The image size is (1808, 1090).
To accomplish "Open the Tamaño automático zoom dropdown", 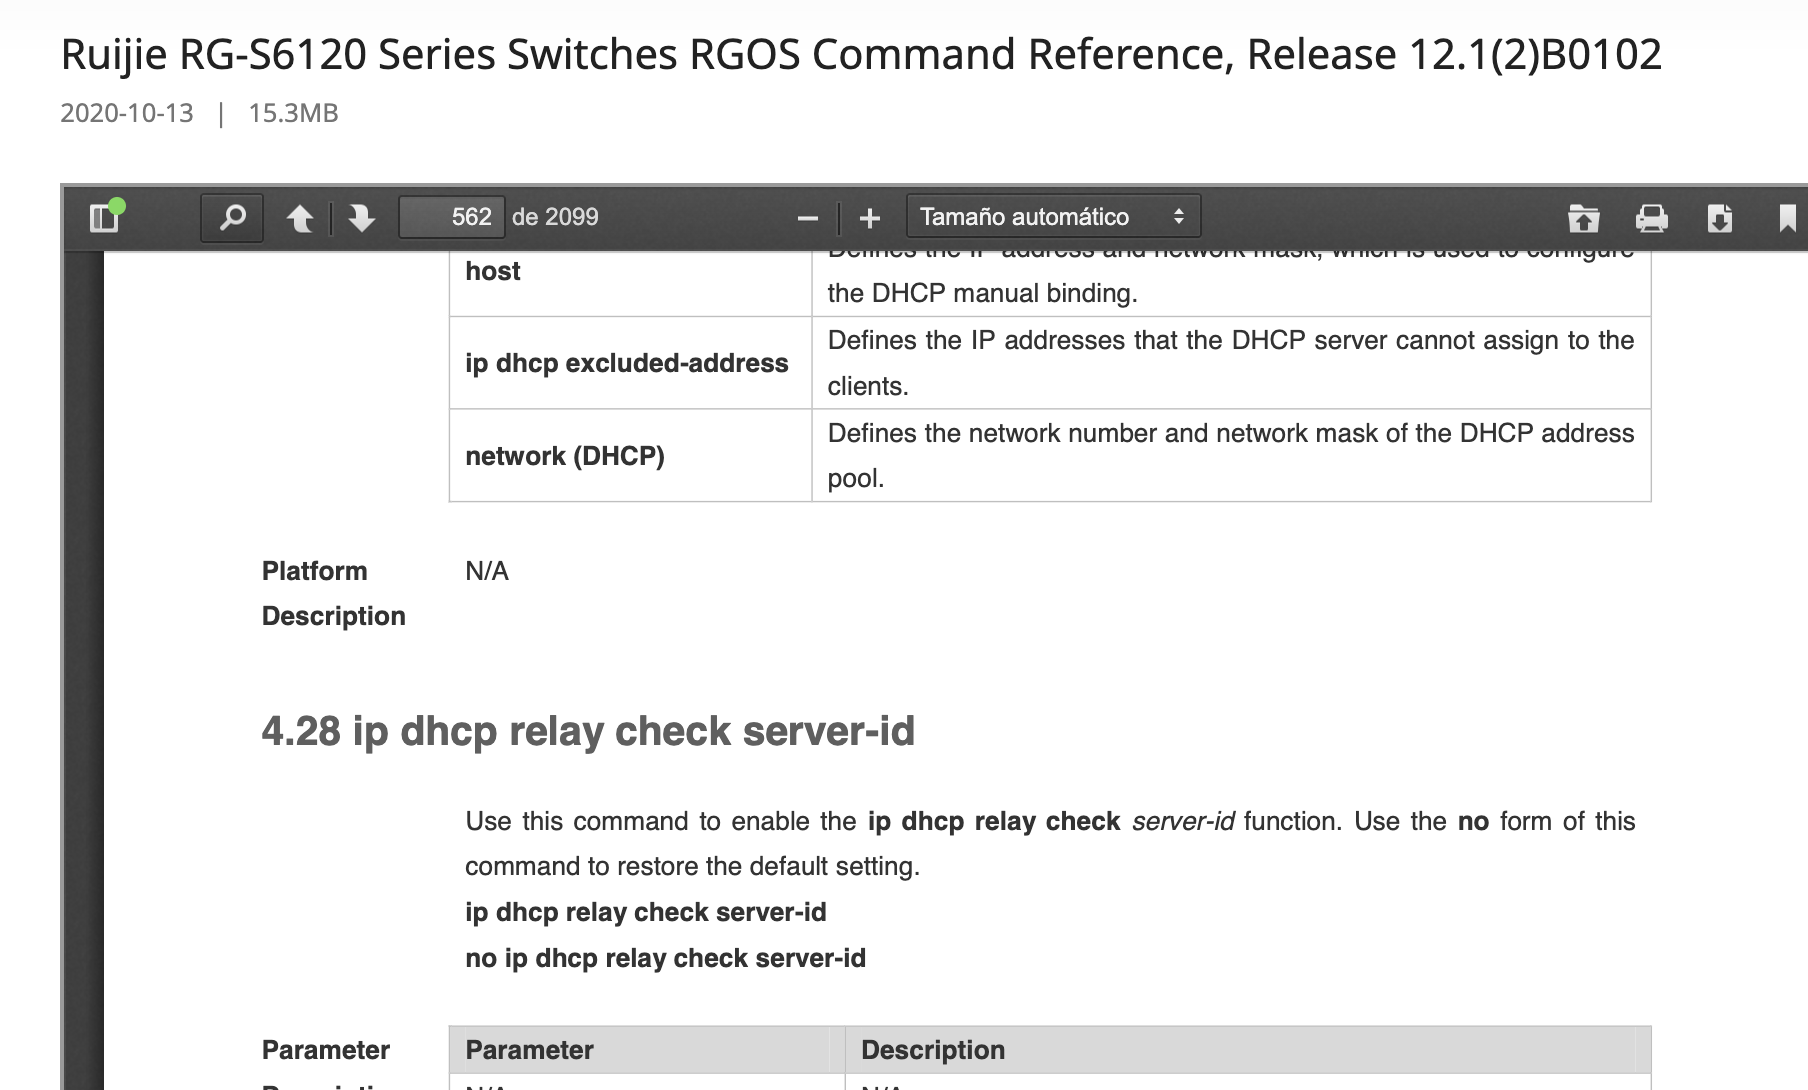I will pos(1053,217).
